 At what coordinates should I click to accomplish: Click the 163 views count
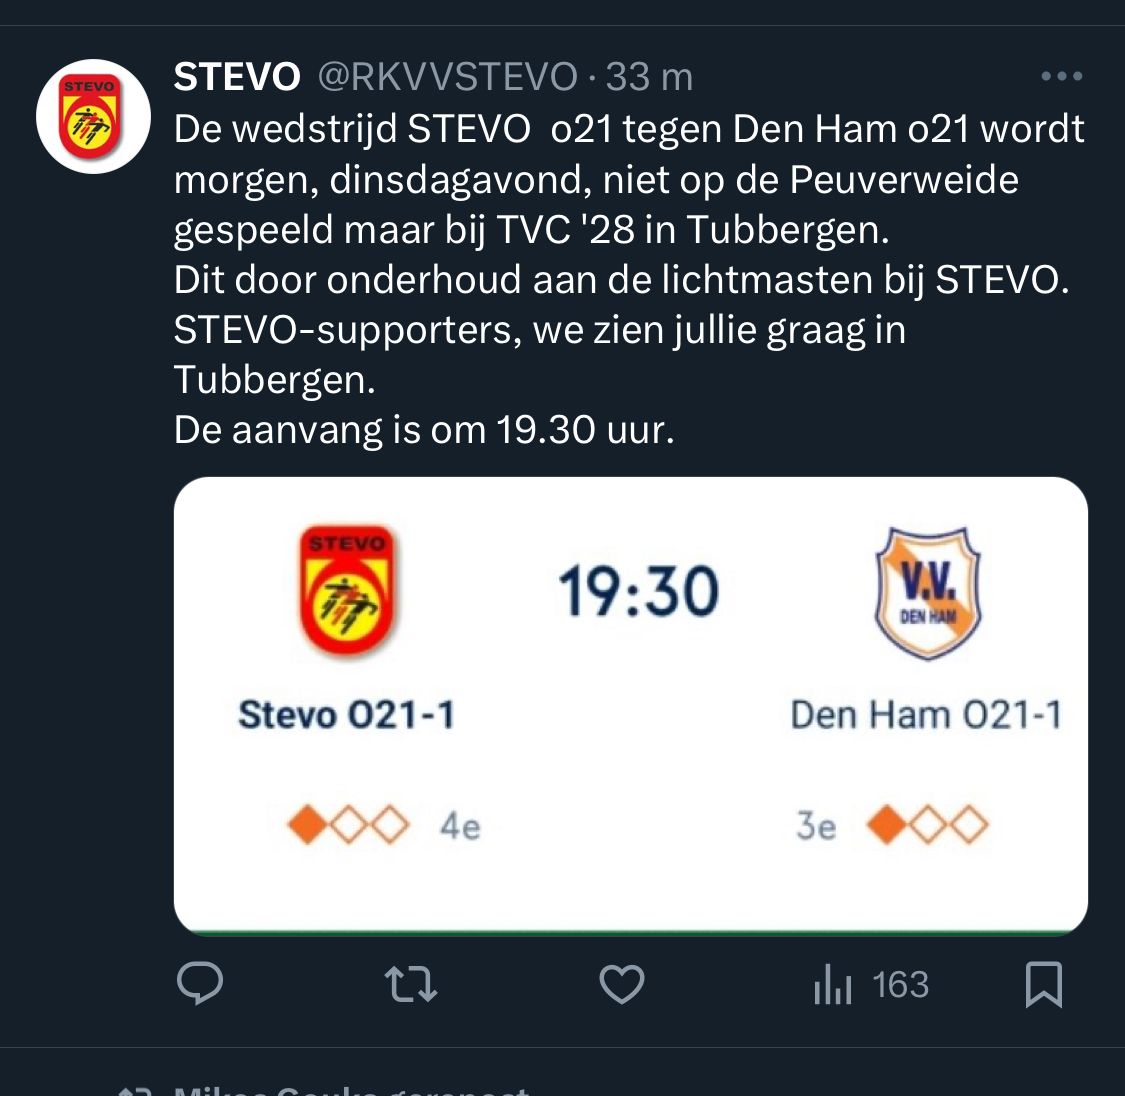pyautogui.click(x=900, y=984)
